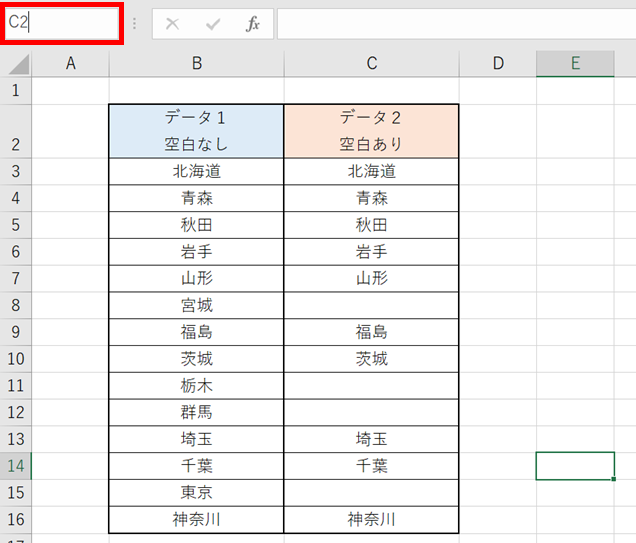Select the 神奈川 cell in column C
This screenshot has width=636, height=543.
click(x=371, y=519)
